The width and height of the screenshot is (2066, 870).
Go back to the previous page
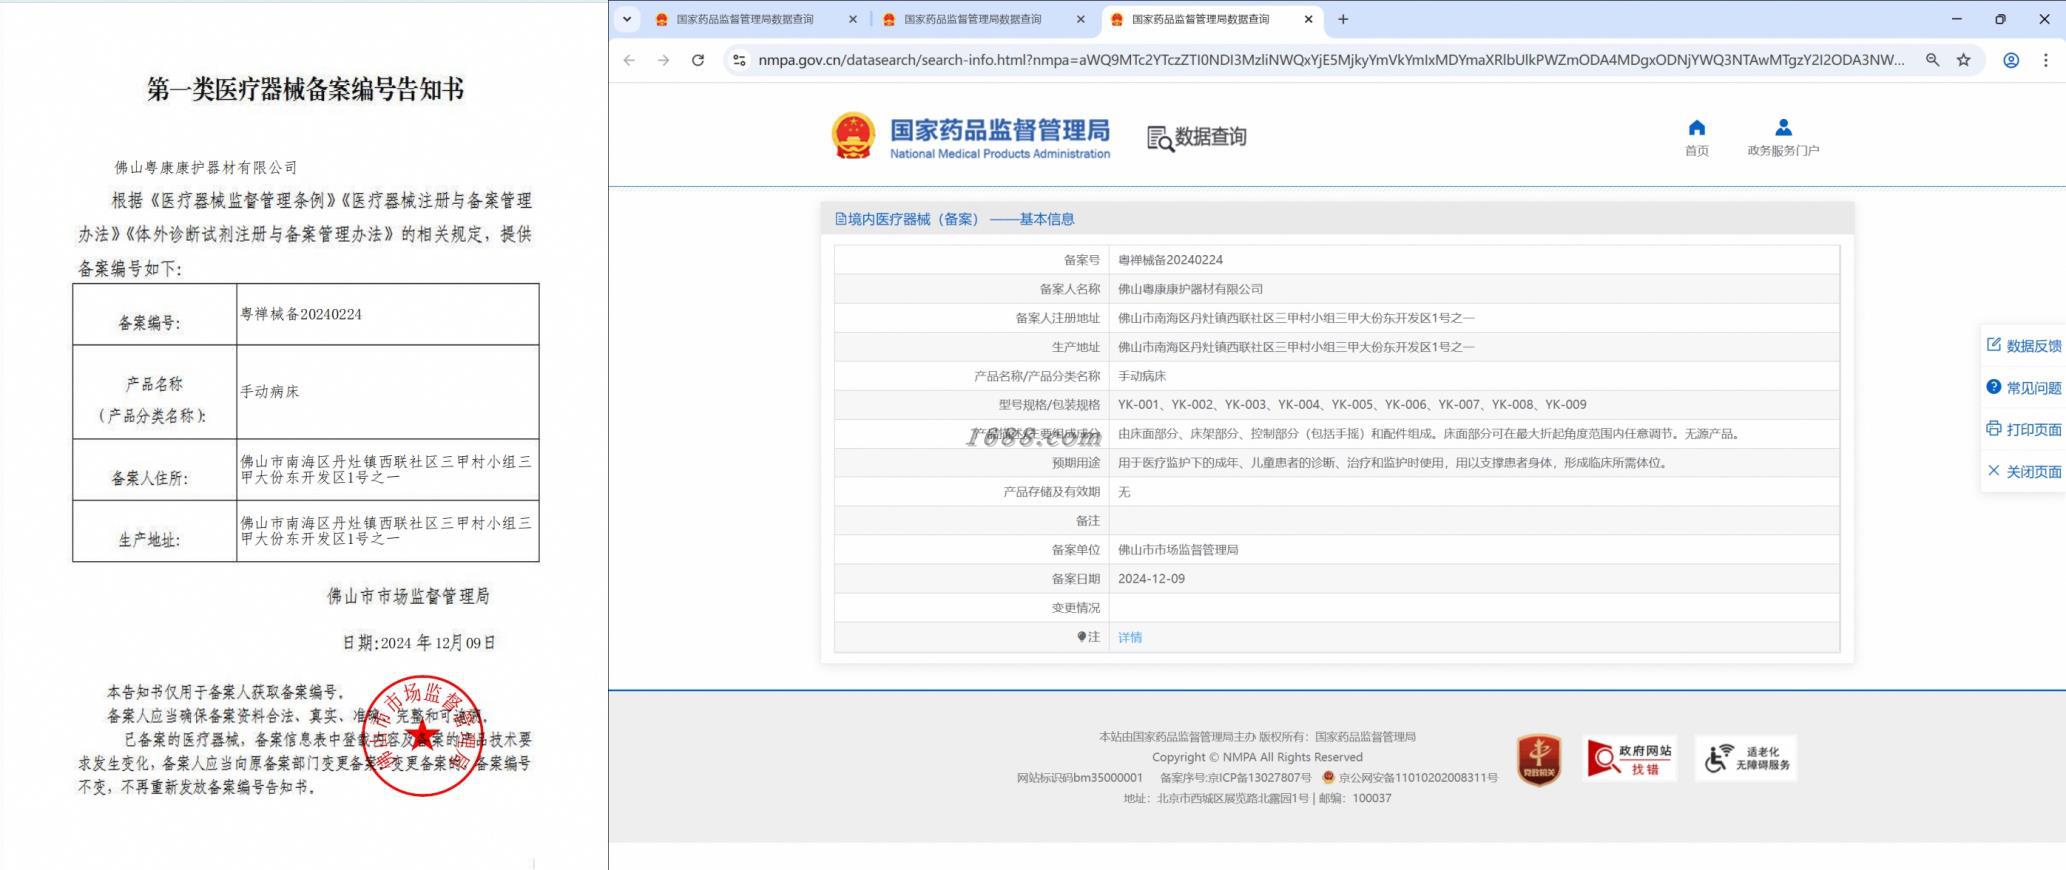[629, 60]
